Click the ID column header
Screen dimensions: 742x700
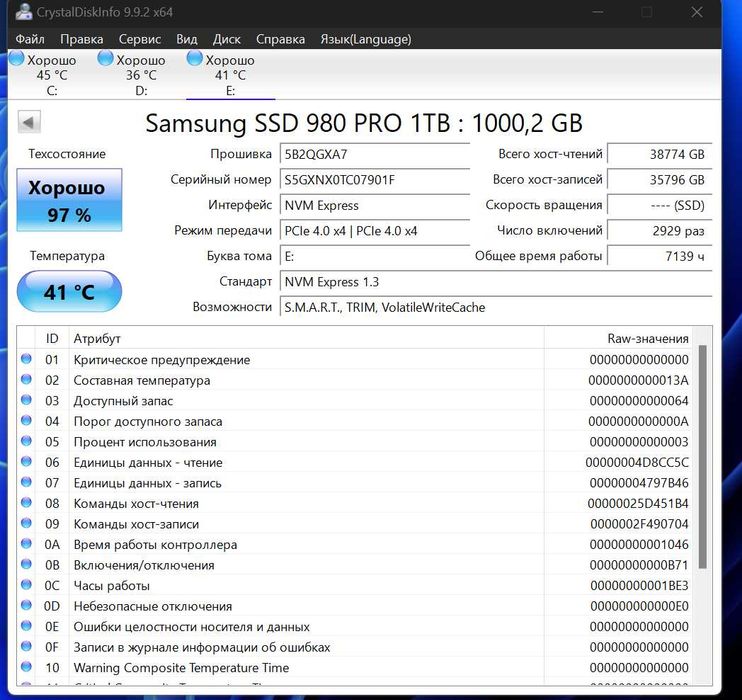coord(52,338)
